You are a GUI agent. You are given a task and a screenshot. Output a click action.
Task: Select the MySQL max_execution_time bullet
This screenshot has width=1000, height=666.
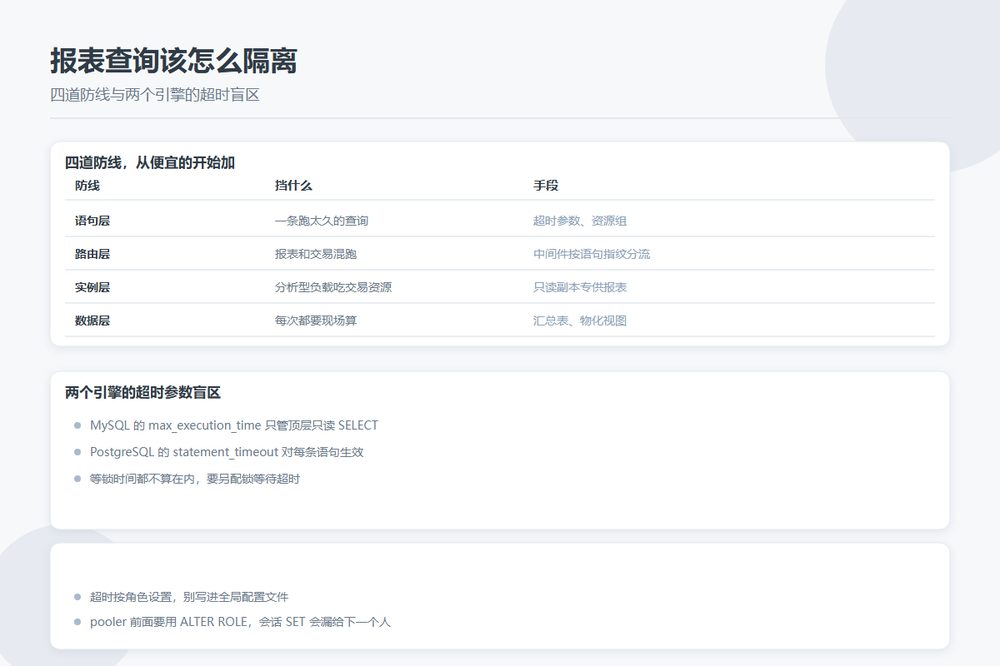click(x=234, y=426)
